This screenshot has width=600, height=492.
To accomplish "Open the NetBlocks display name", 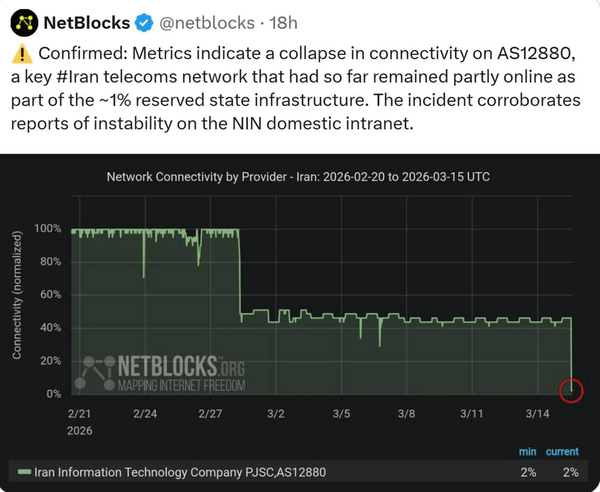I will tap(84, 20).
